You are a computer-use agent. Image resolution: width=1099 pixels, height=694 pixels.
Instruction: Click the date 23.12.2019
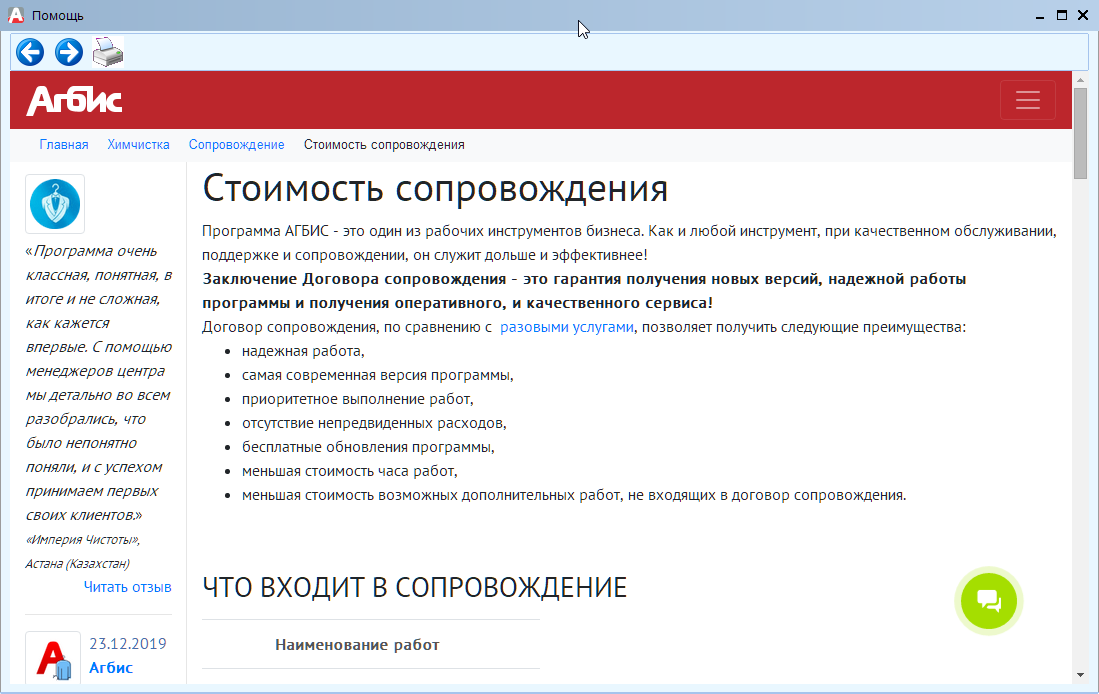(128, 644)
